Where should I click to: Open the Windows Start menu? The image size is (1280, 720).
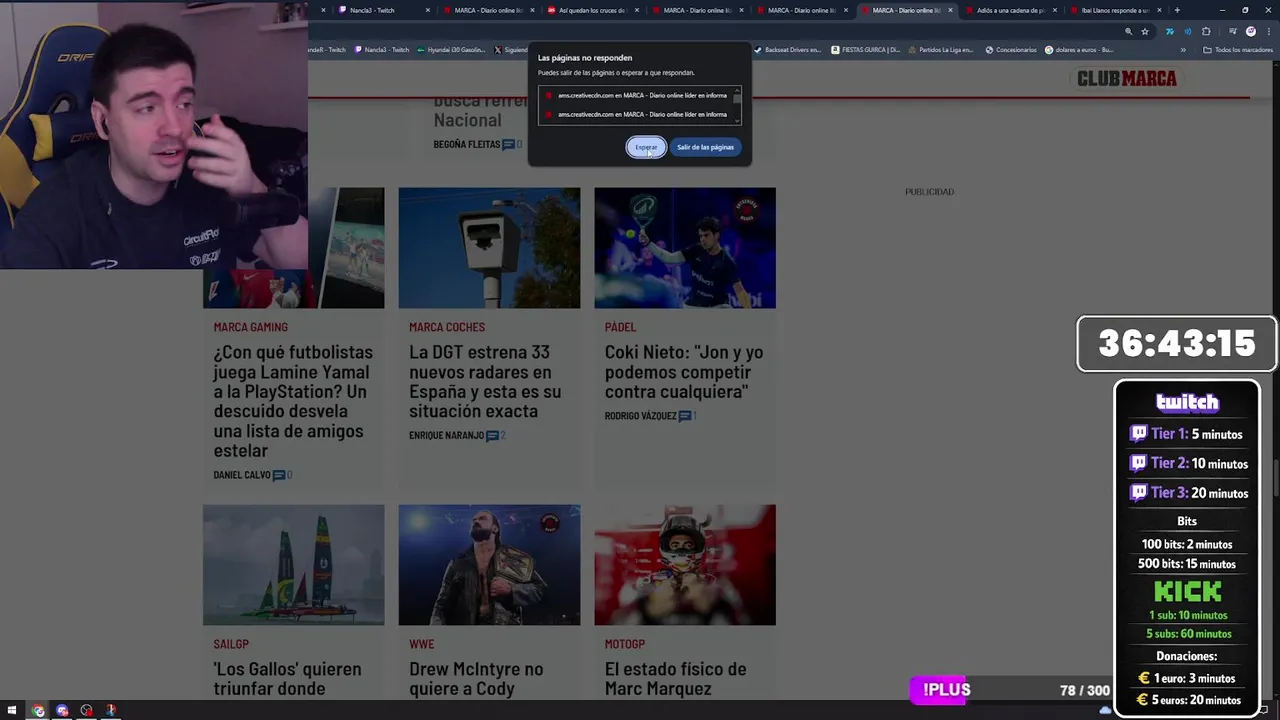12,710
